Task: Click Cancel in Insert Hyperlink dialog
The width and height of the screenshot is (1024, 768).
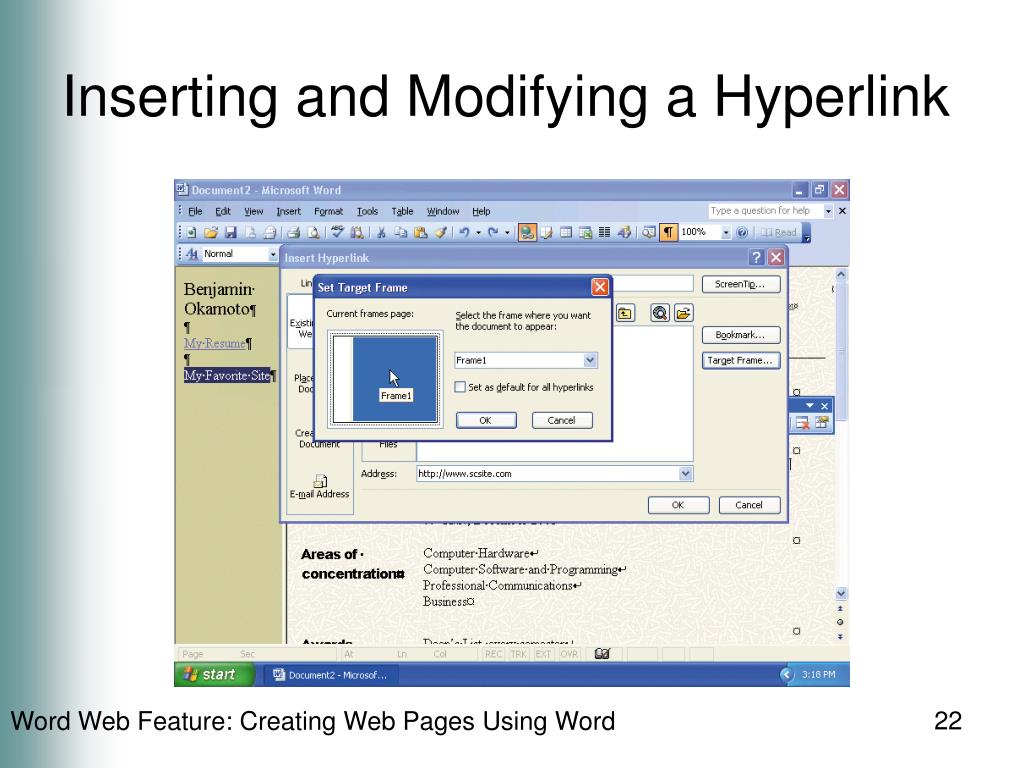Action: [748, 505]
